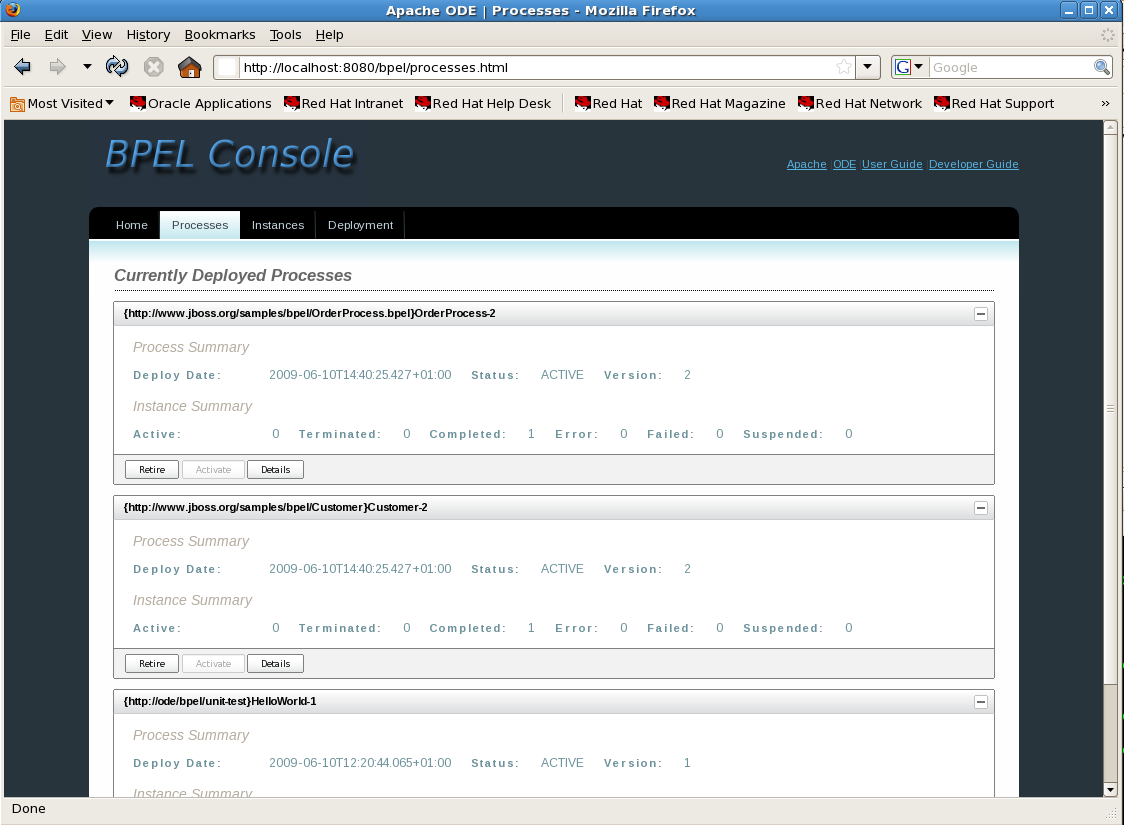Open the Red Hat Support bookmark
The width and height of the screenshot is (1124, 825).
(x=994, y=103)
